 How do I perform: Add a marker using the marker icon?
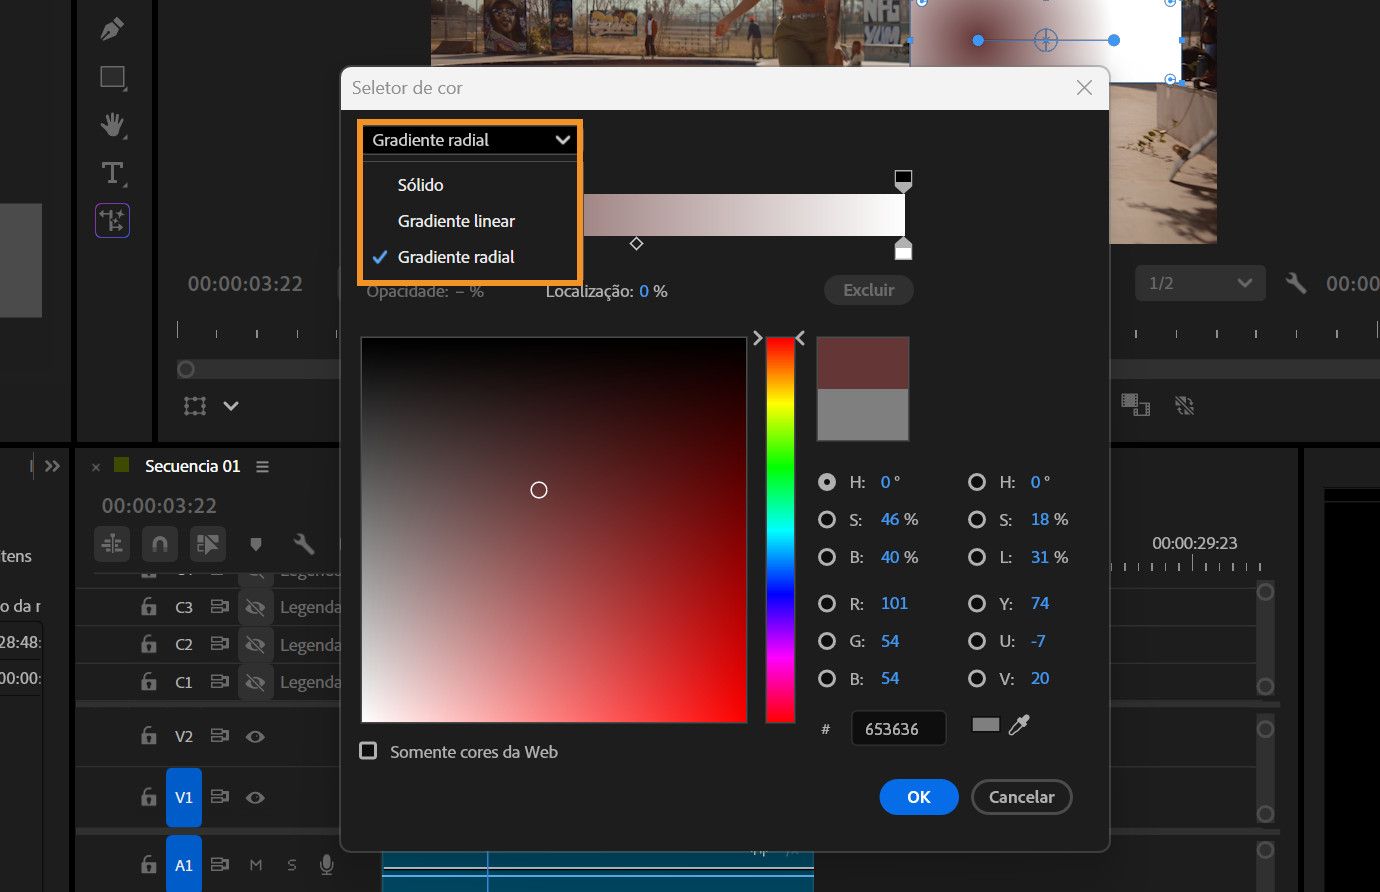tap(255, 544)
